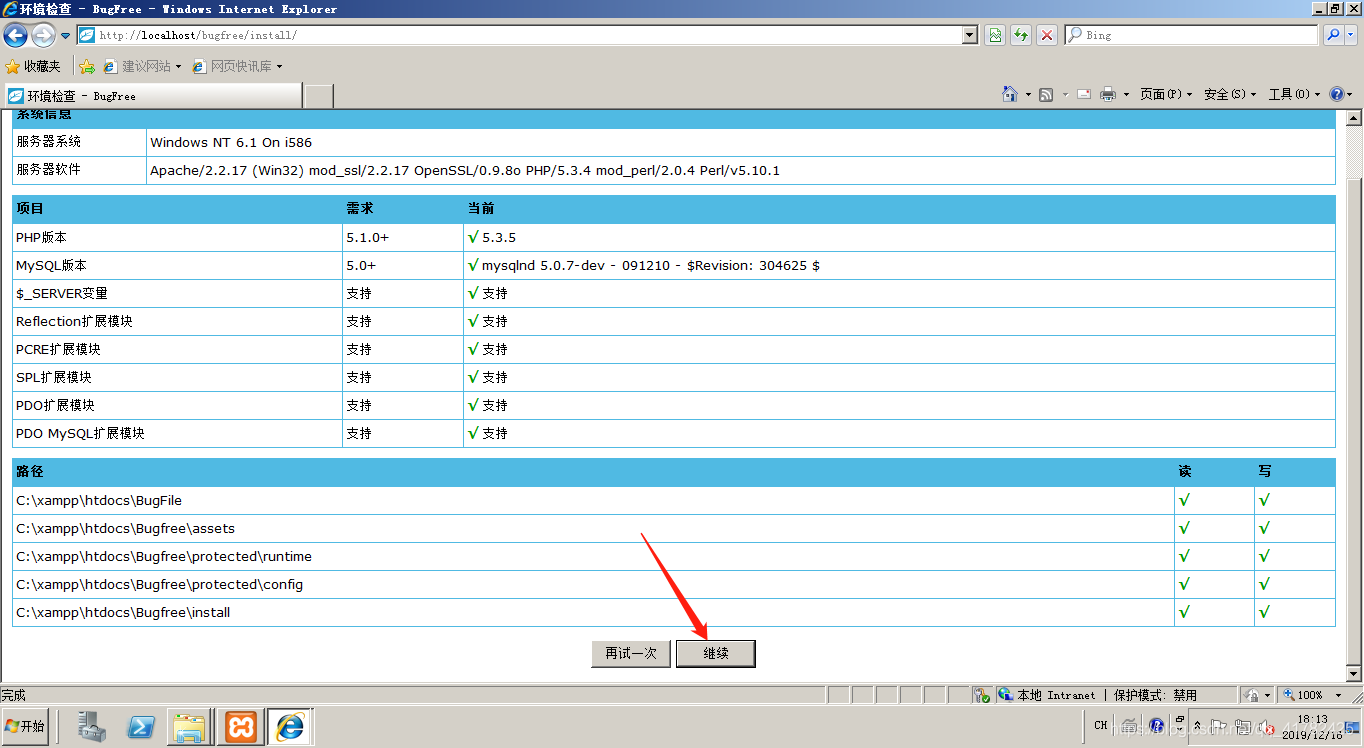The width and height of the screenshot is (1364, 748).
Task: Click the 继续 continue button
Action: point(716,653)
